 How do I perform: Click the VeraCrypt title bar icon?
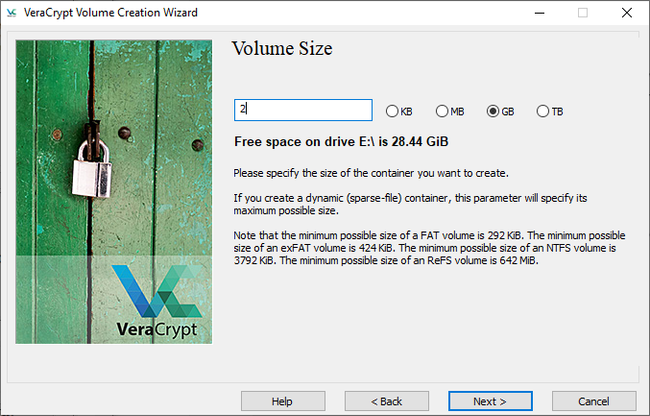click(x=12, y=13)
